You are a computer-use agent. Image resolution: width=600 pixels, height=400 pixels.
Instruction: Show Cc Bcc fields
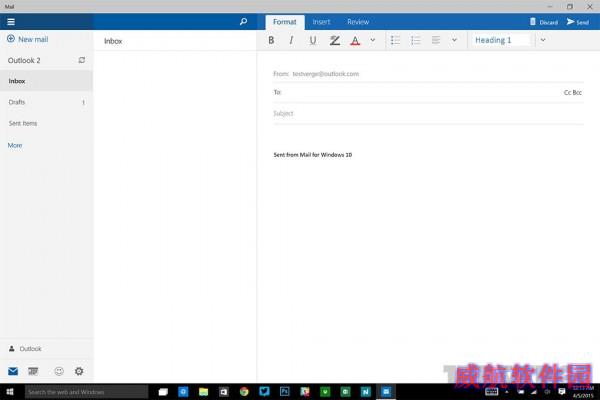click(x=573, y=92)
